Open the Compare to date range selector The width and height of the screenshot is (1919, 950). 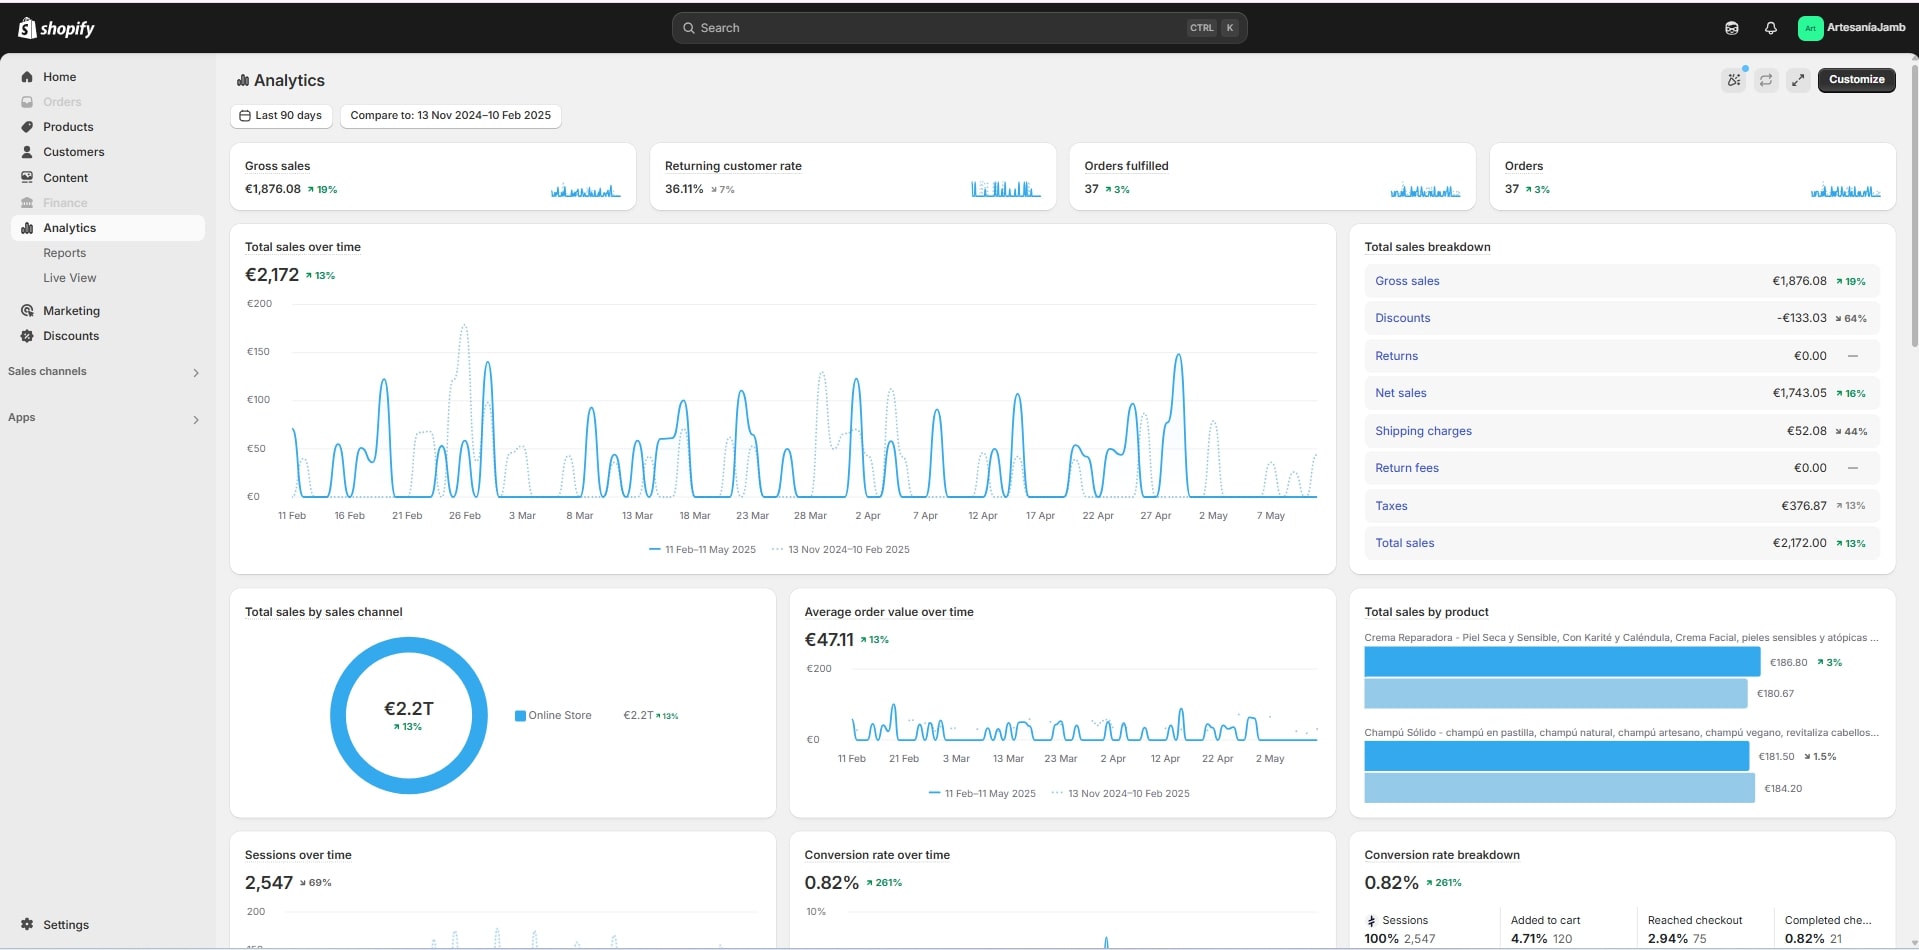(450, 116)
